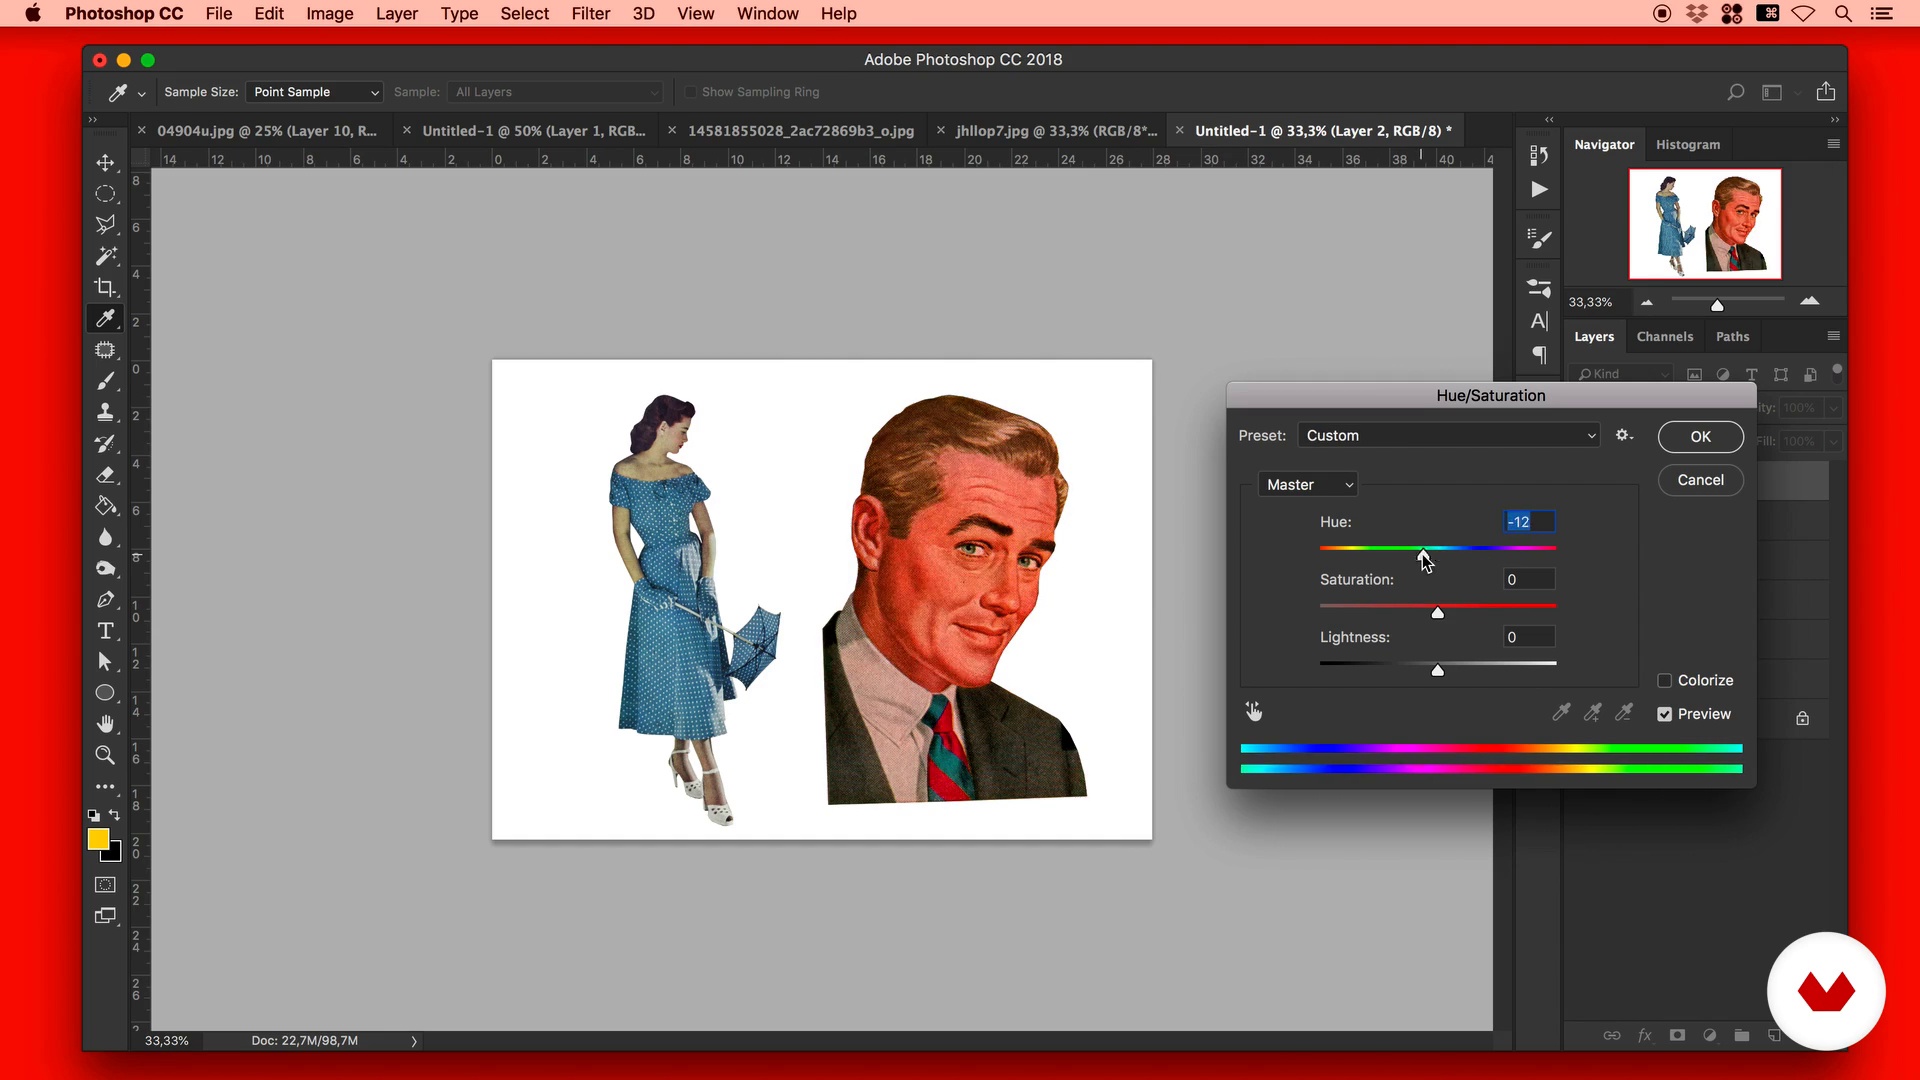The height and width of the screenshot is (1080, 1920).
Task: Select the Horizontal Type tool
Action: (x=105, y=631)
